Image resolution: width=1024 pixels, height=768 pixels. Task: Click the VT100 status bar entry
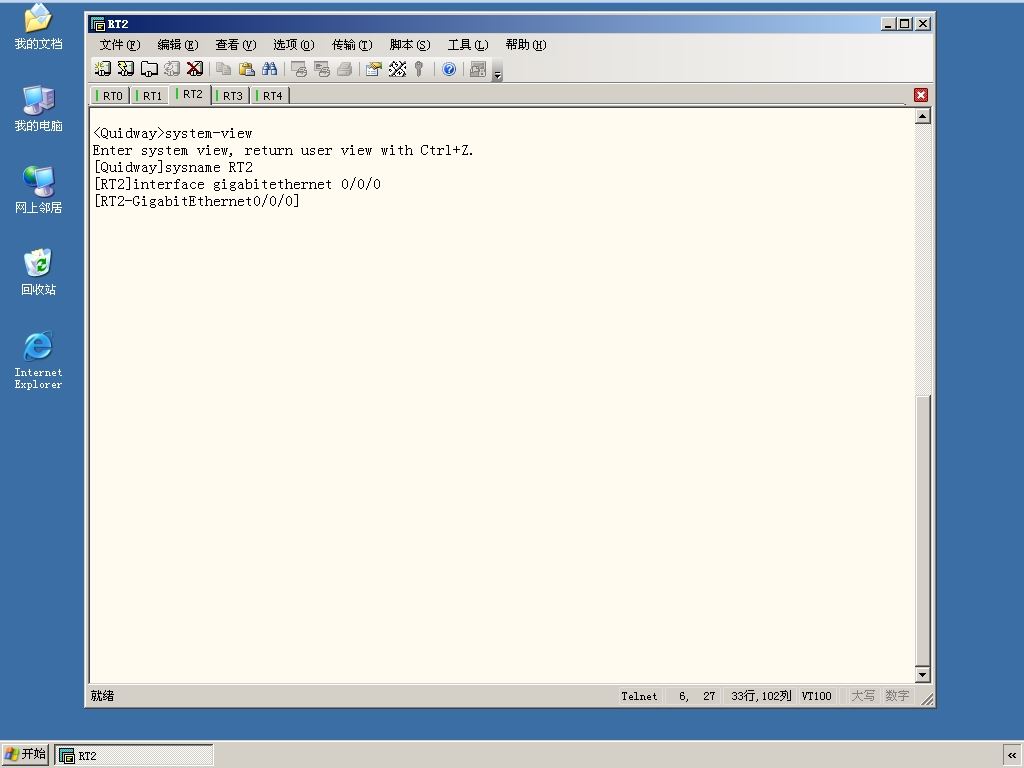point(816,696)
